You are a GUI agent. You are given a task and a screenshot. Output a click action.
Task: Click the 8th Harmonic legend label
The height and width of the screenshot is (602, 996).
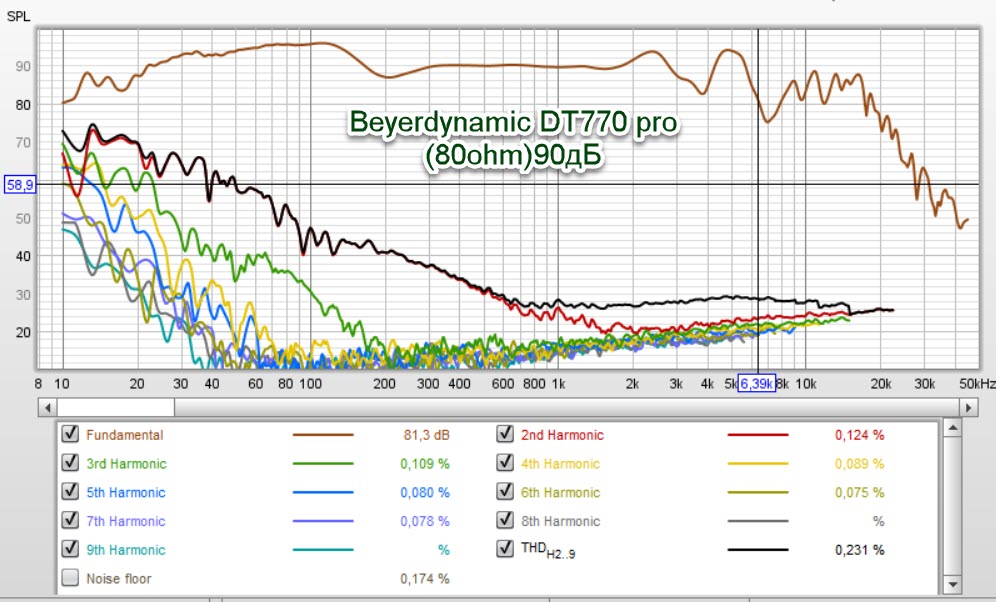tap(560, 521)
